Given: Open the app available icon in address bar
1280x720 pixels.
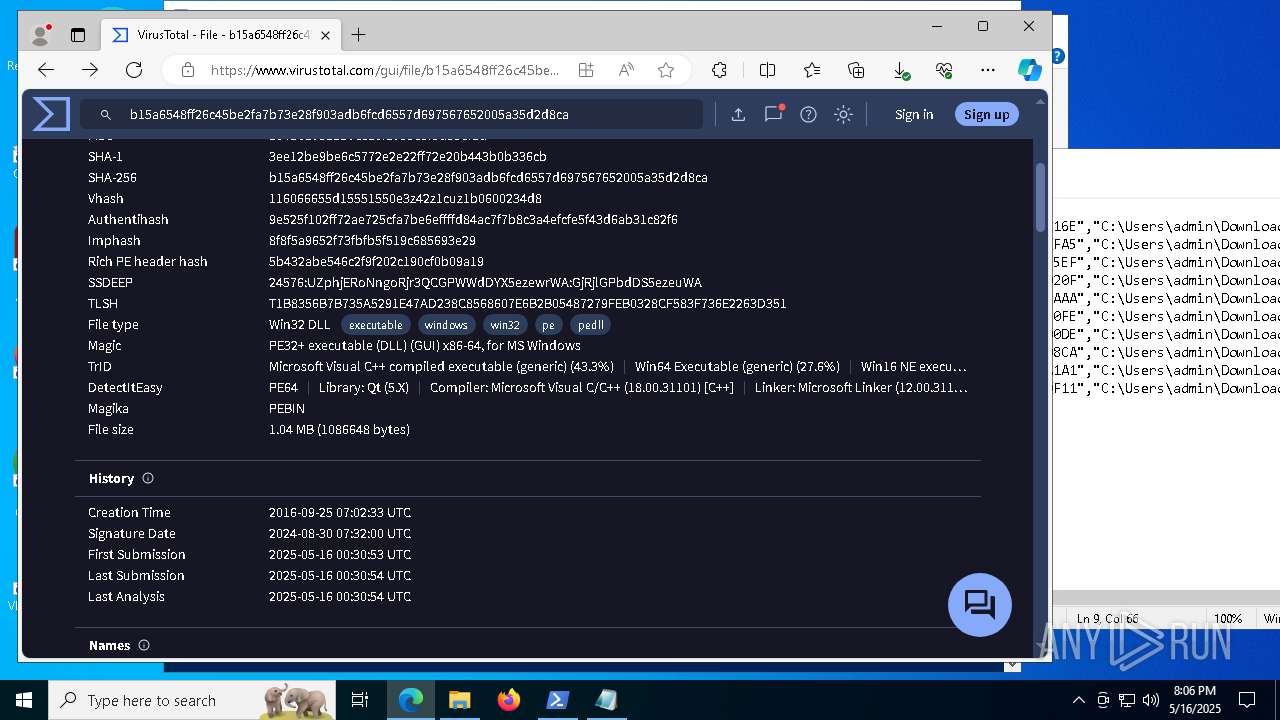Looking at the screenshot, I should pos(586,70).
